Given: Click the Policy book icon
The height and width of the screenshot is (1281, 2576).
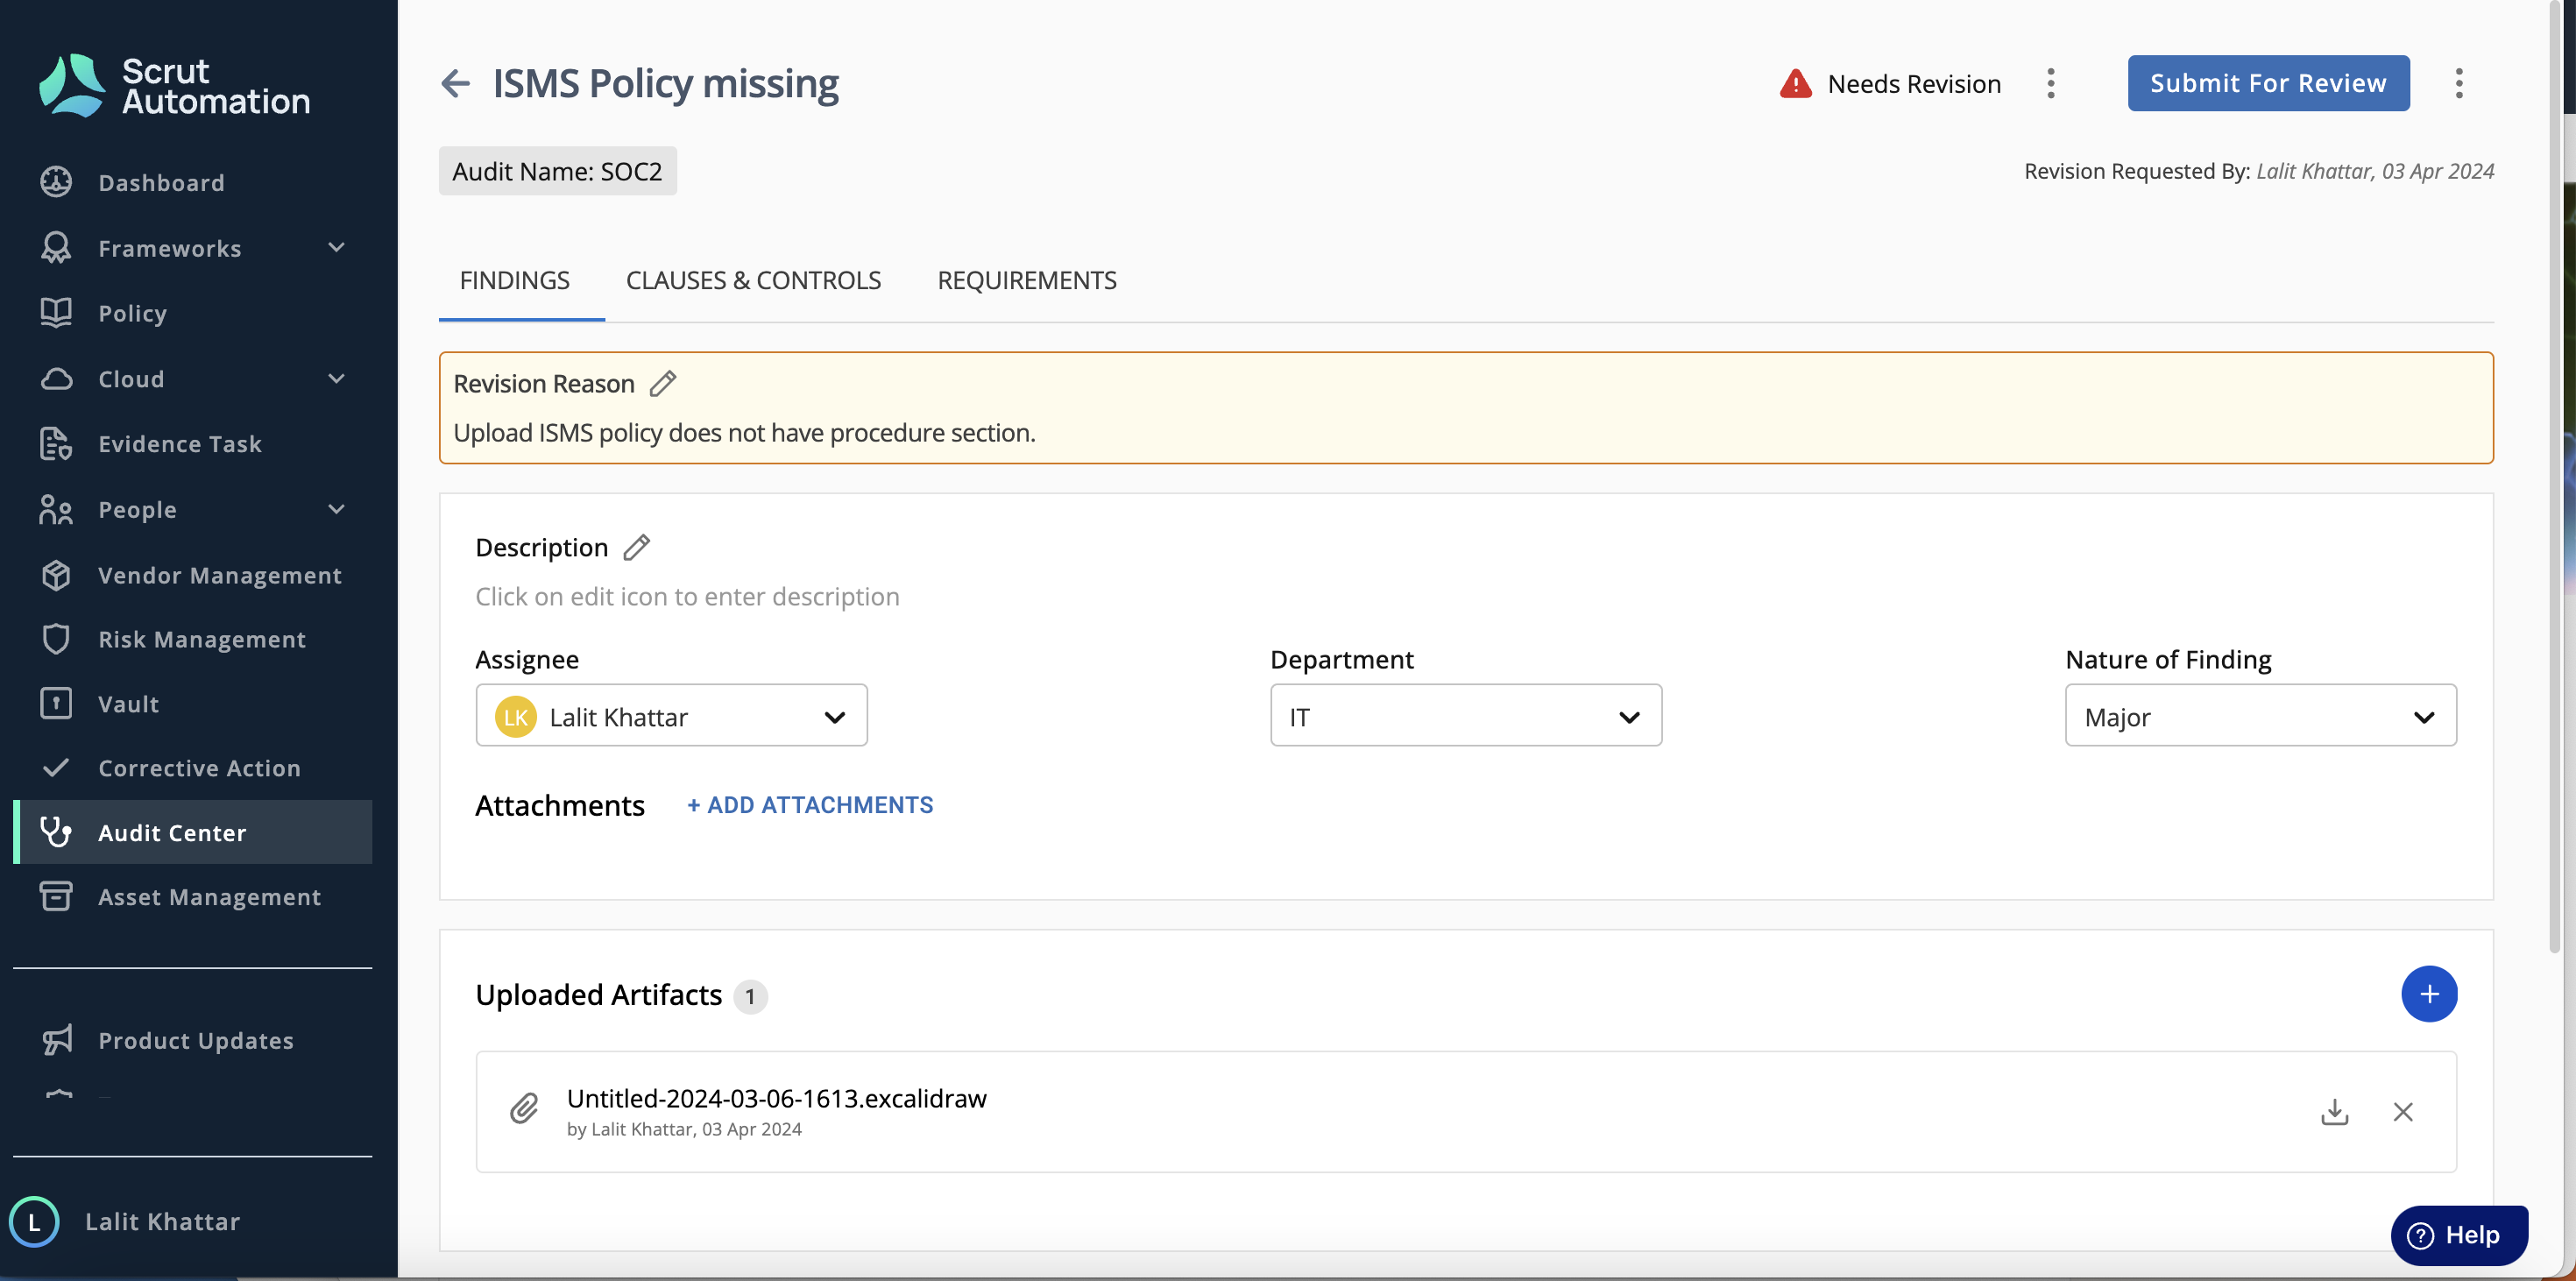Looking at the screenshot, I should 56,312.
